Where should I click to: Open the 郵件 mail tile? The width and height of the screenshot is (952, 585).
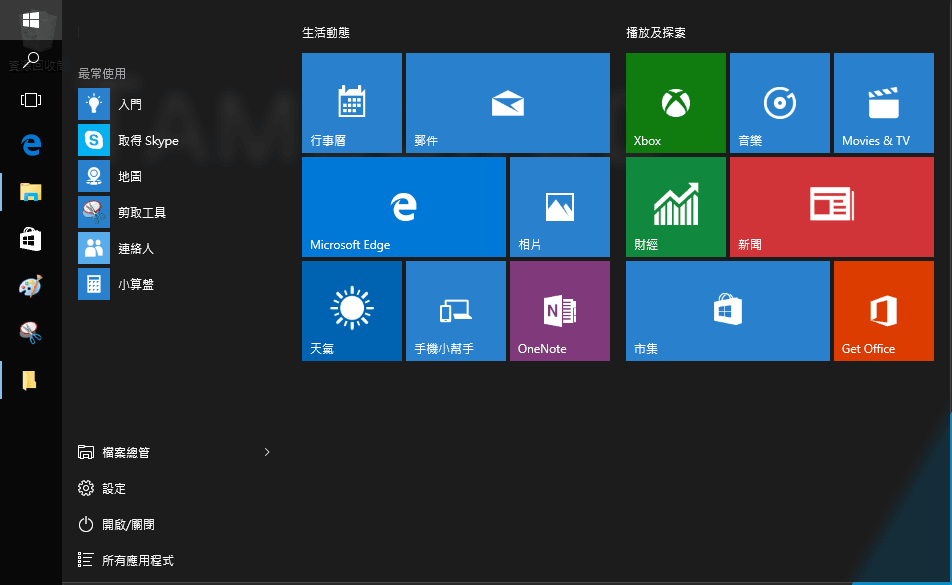pos(508,103)
